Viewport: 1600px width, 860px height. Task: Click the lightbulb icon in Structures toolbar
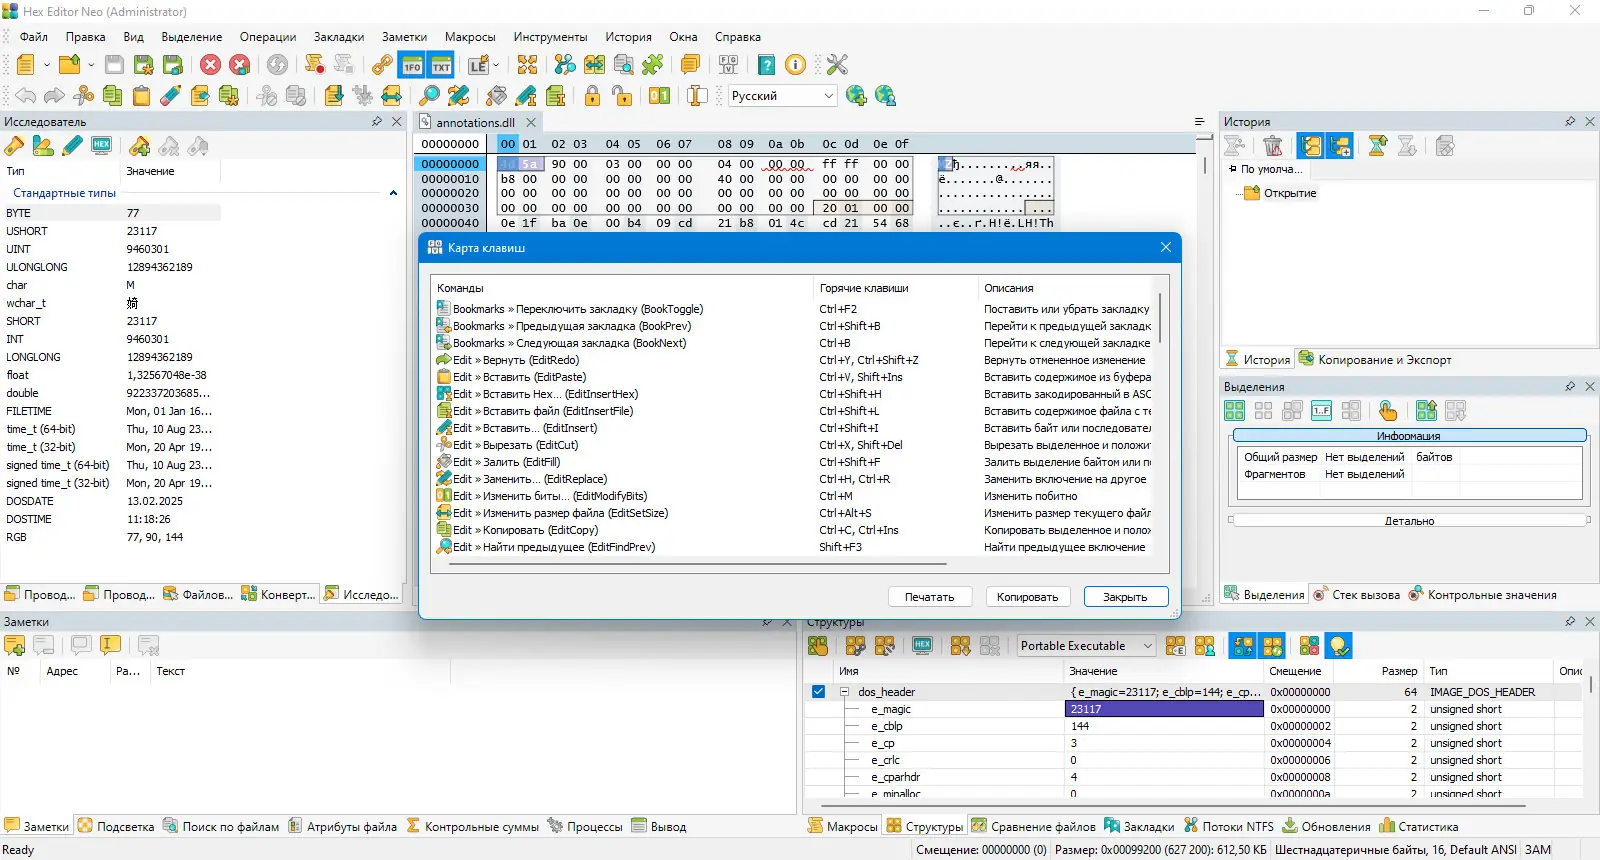pyautogui.click(x=1339, y=646)
